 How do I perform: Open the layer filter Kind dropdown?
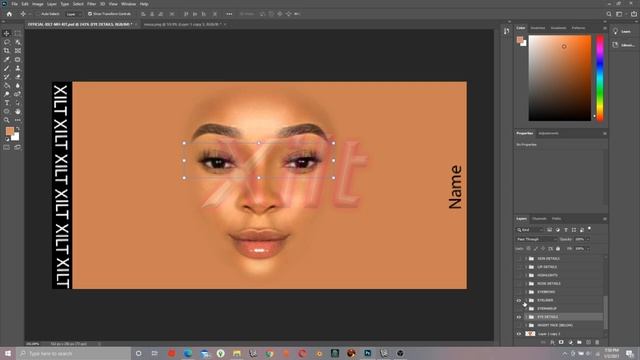[530, 230]
